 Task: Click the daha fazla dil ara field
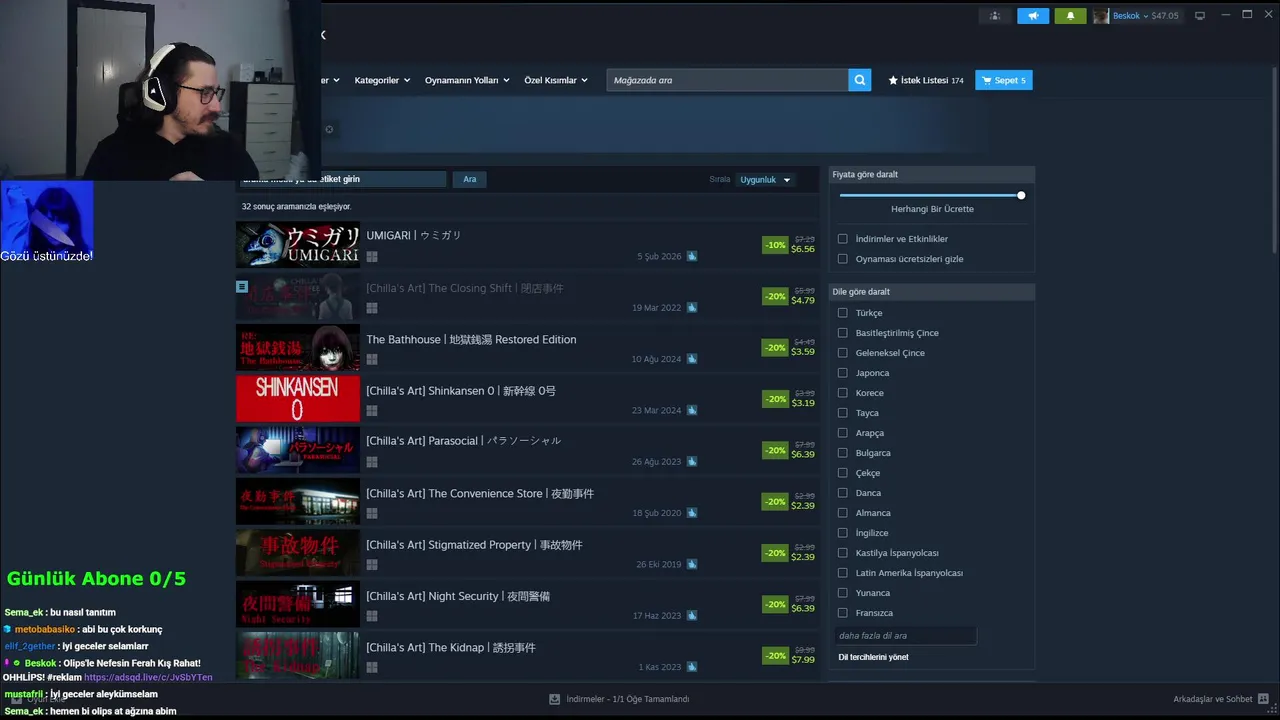point(905,636)
